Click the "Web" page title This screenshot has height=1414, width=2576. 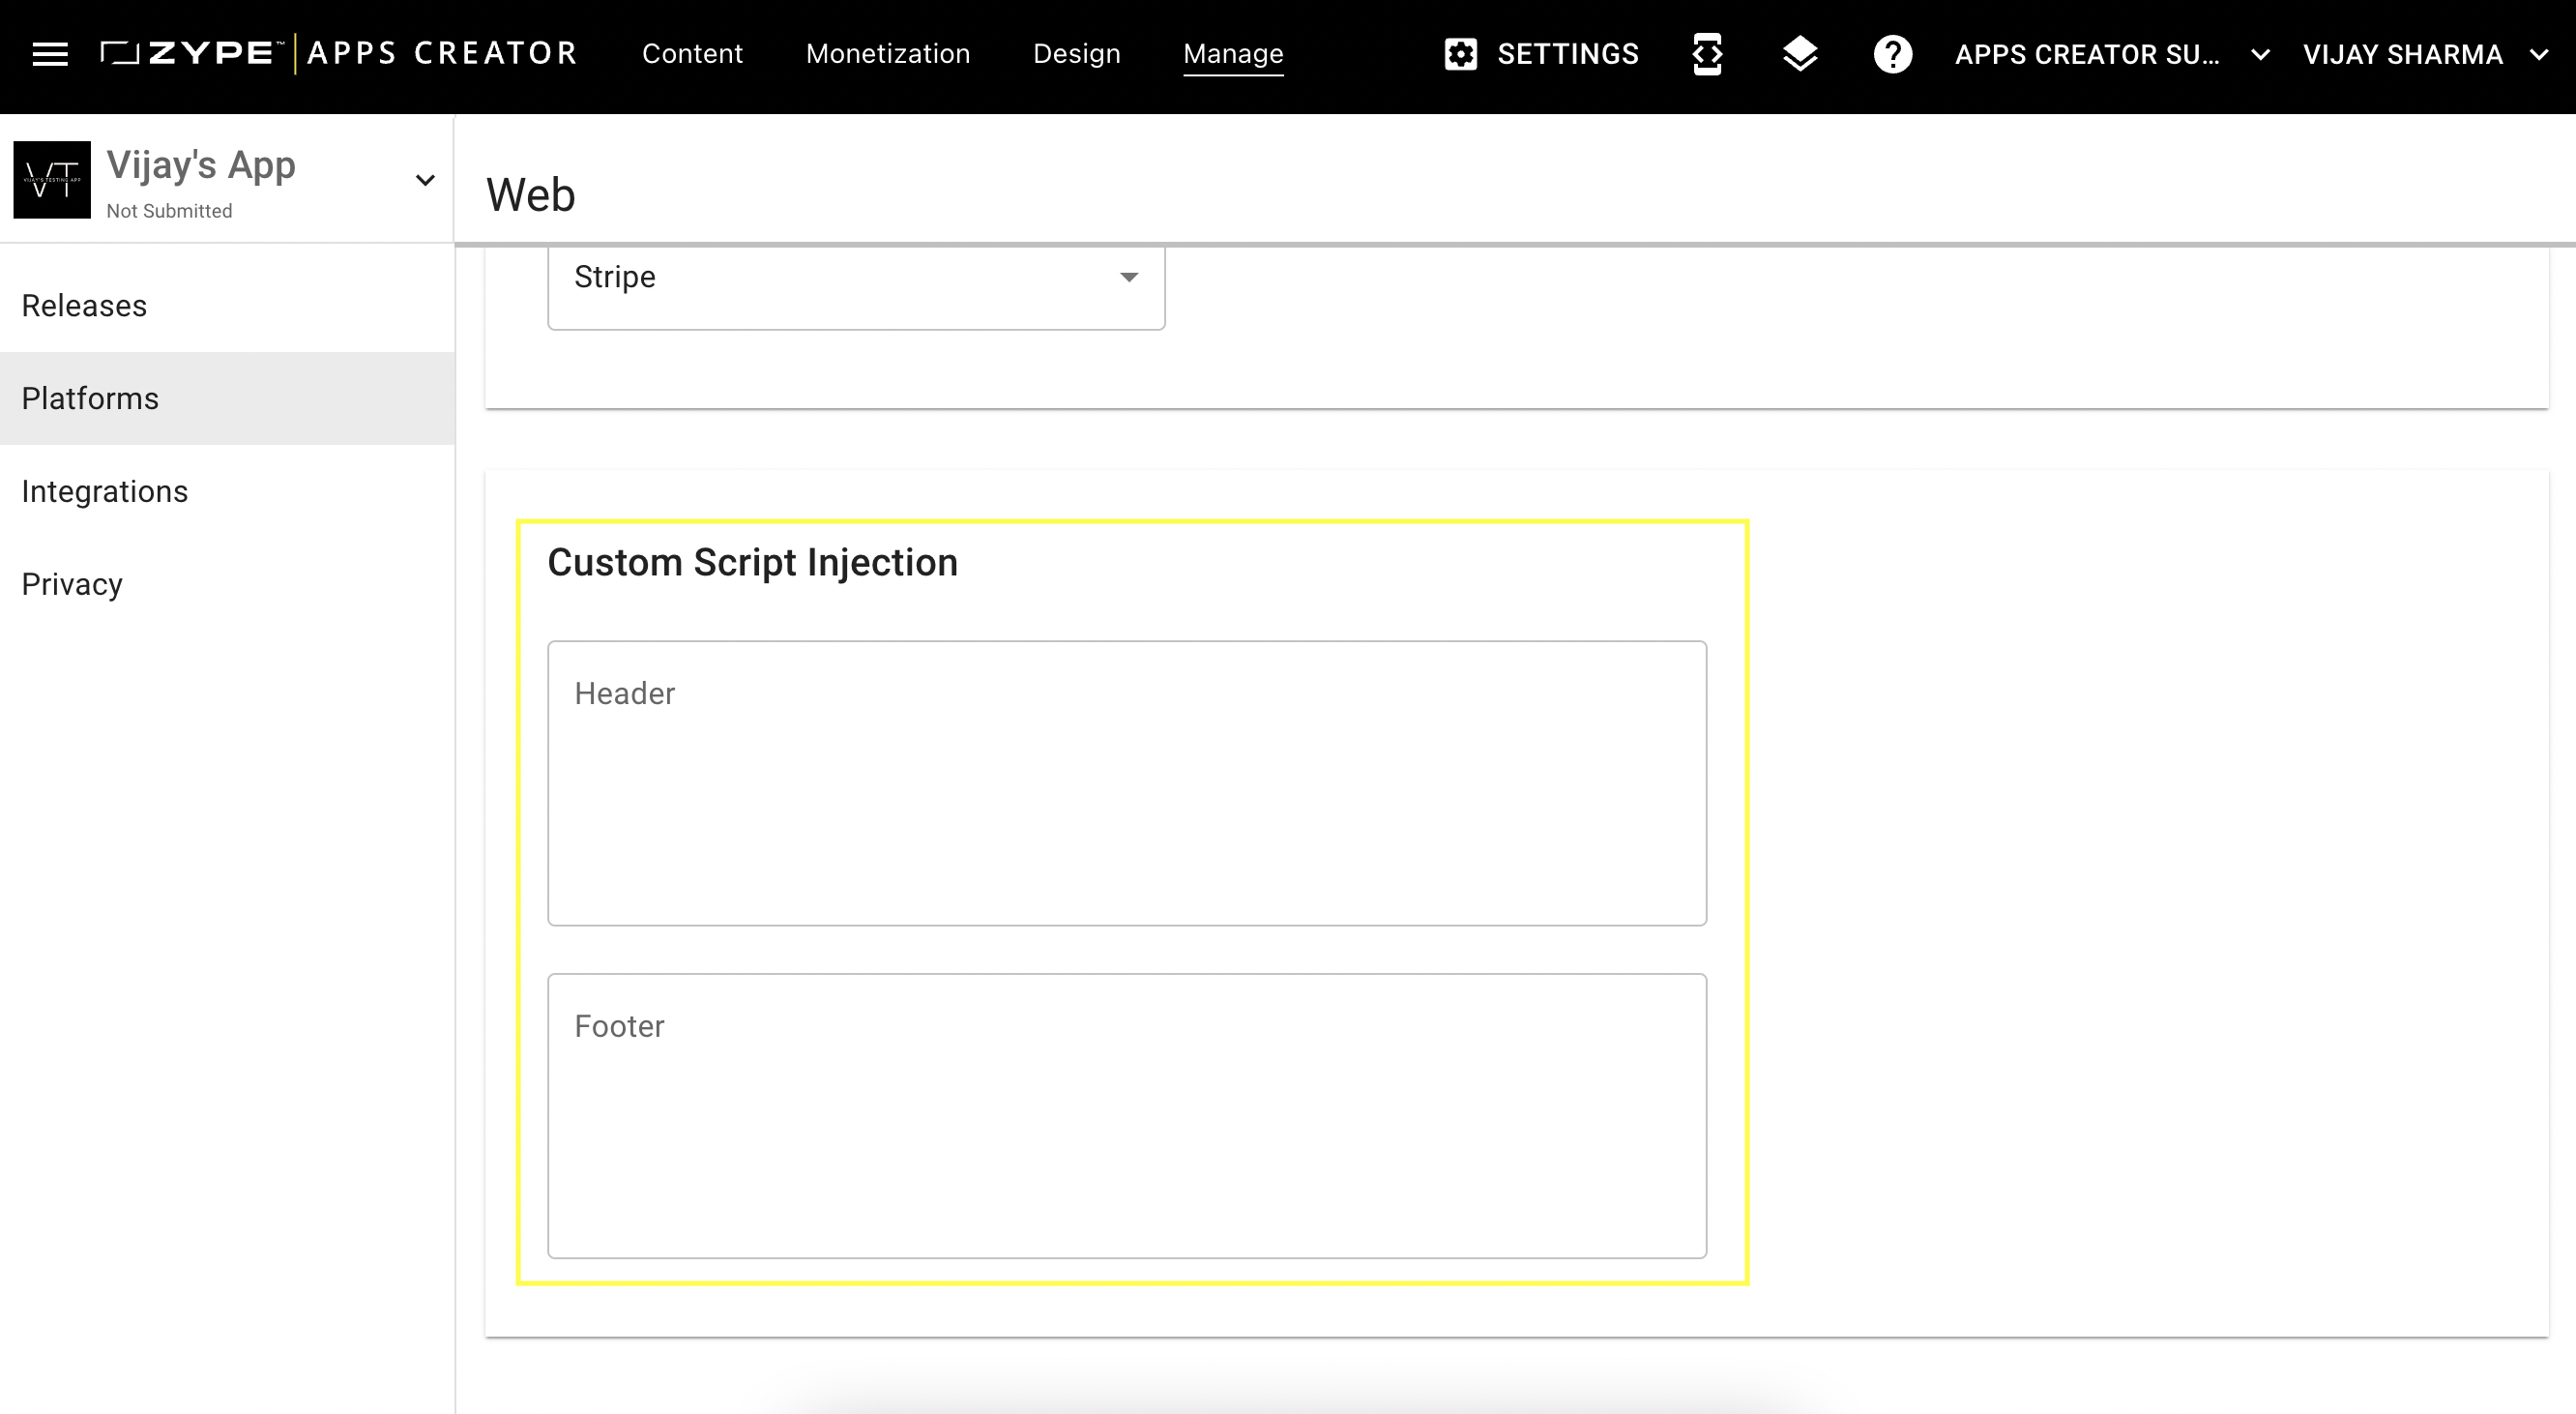pos(530,194)
